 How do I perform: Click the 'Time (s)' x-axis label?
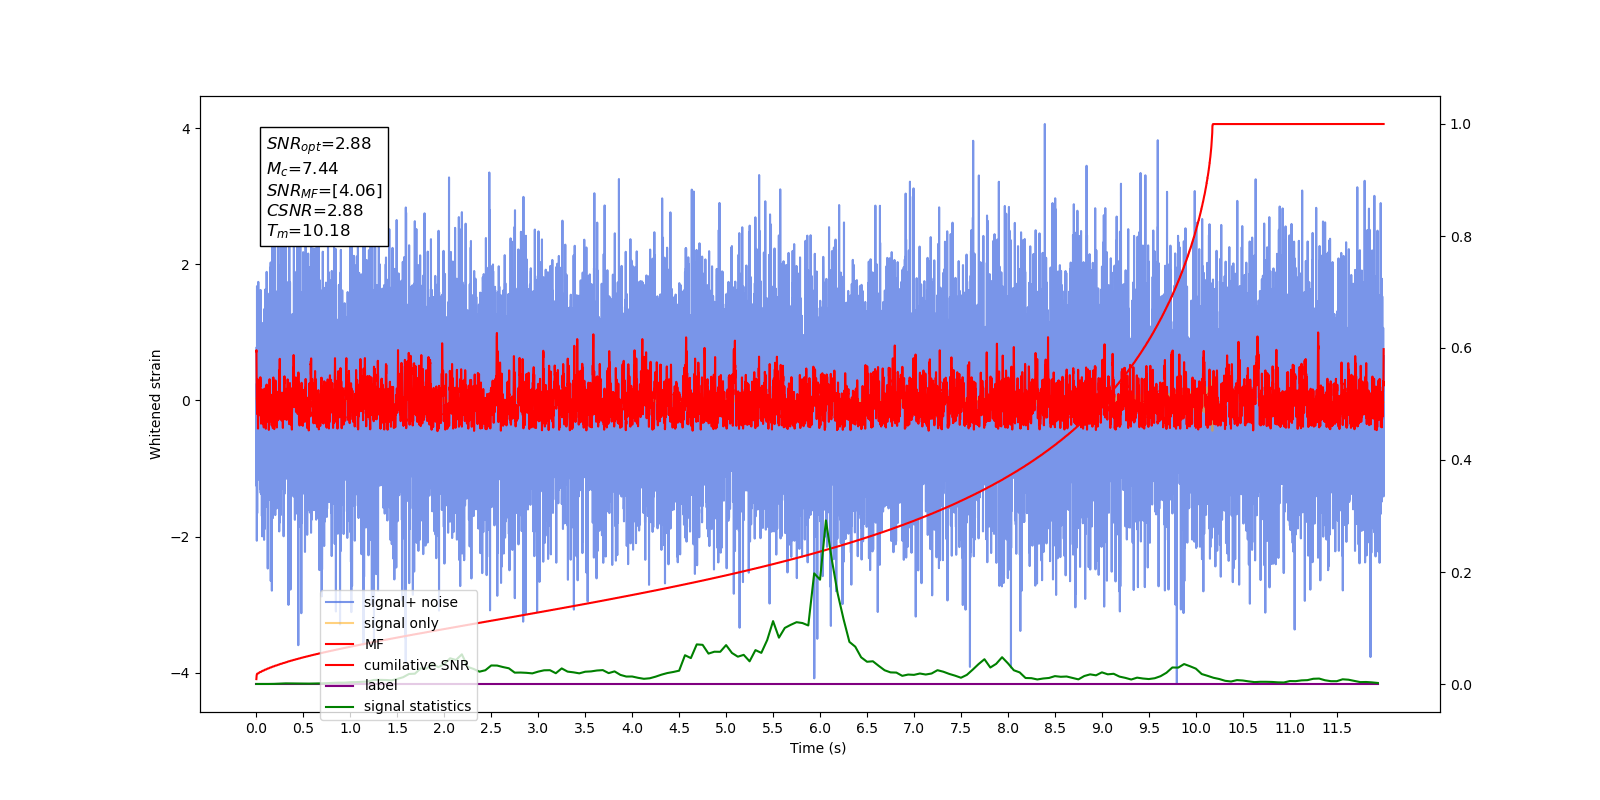click(x=818, y=748)
